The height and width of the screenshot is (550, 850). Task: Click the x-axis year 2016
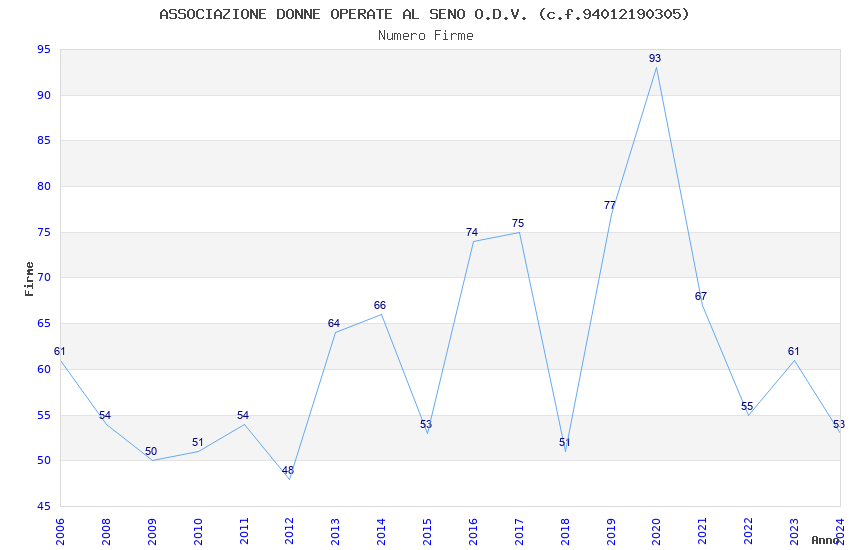tap(473, 531)
